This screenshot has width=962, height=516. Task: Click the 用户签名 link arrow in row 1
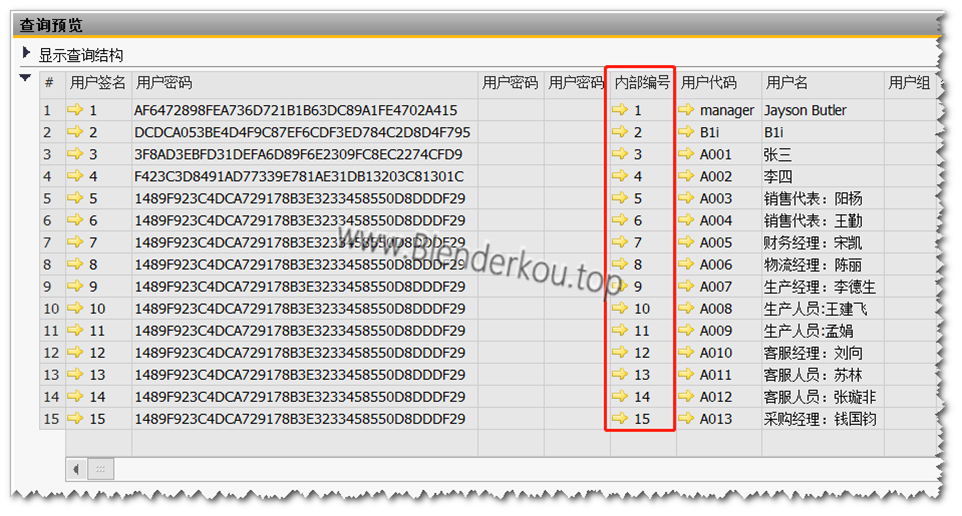click(76, 110)
